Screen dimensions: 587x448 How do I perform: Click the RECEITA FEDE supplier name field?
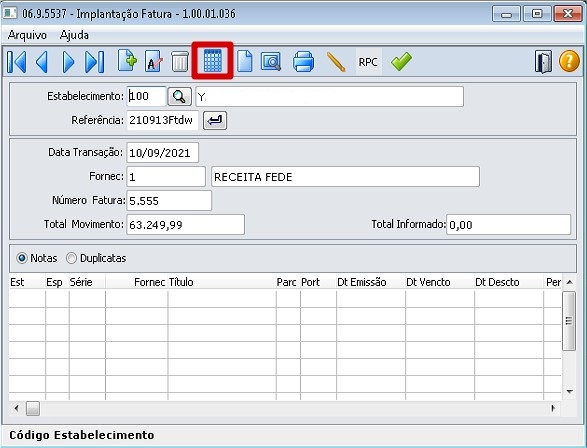(x=345, y=177)
